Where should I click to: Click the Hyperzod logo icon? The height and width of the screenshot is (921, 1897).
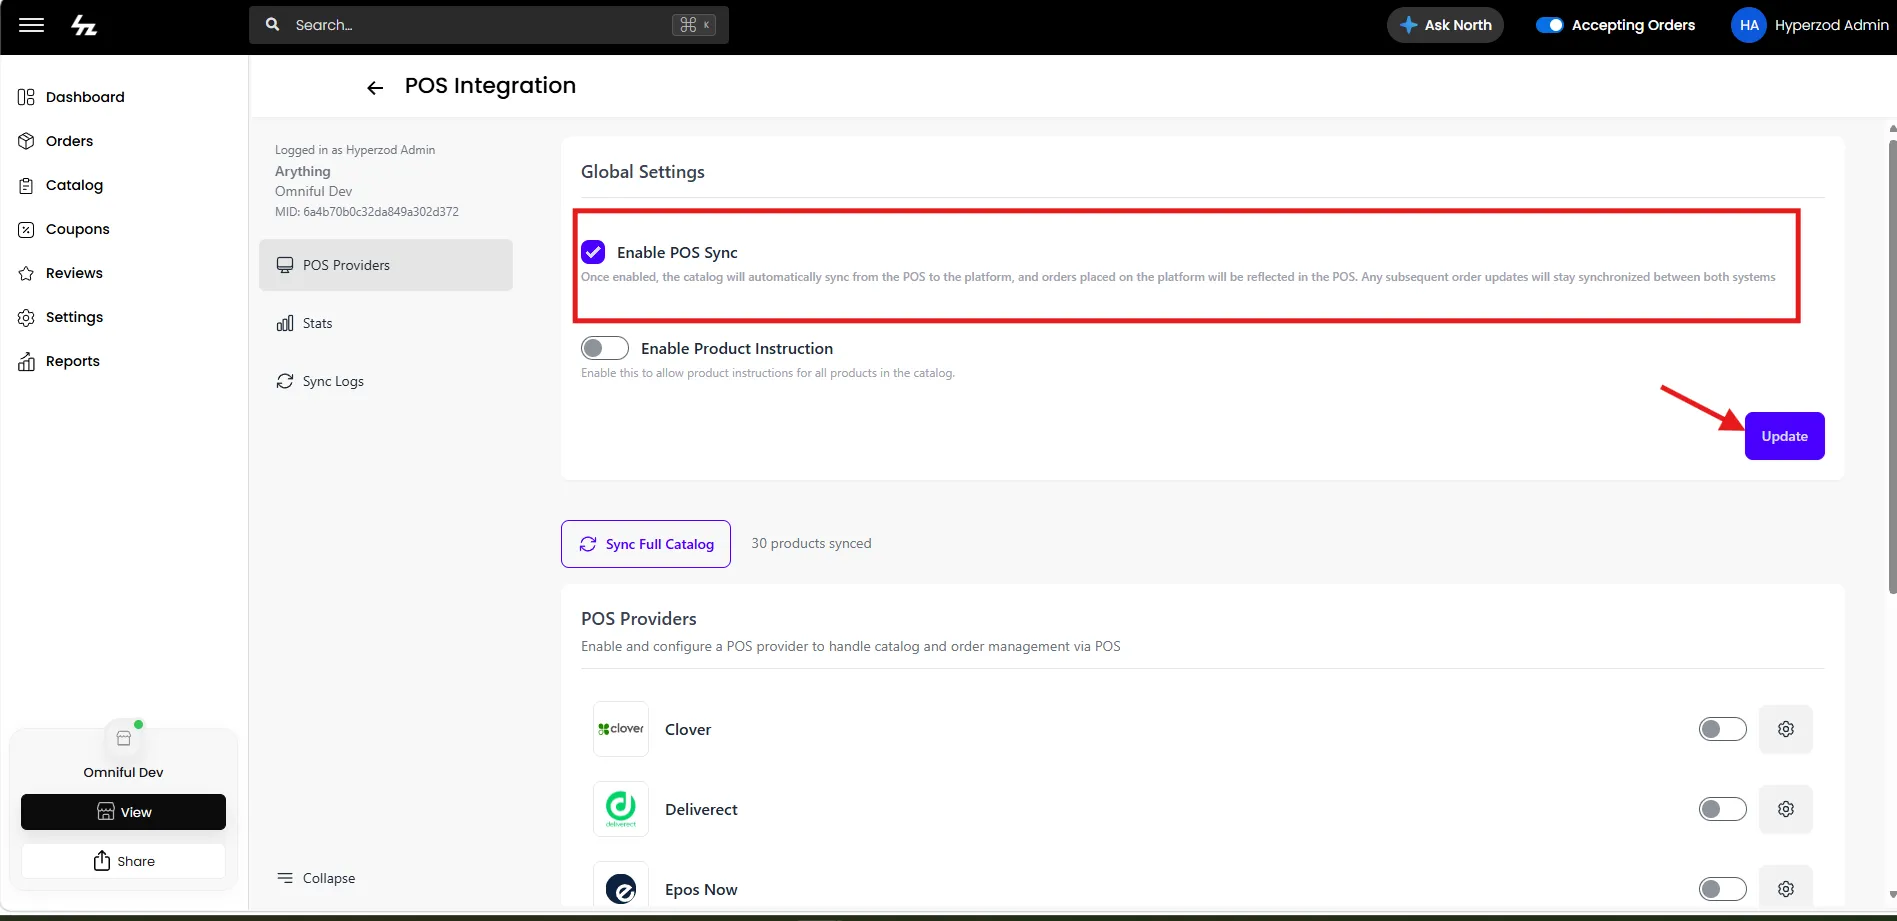84,25
